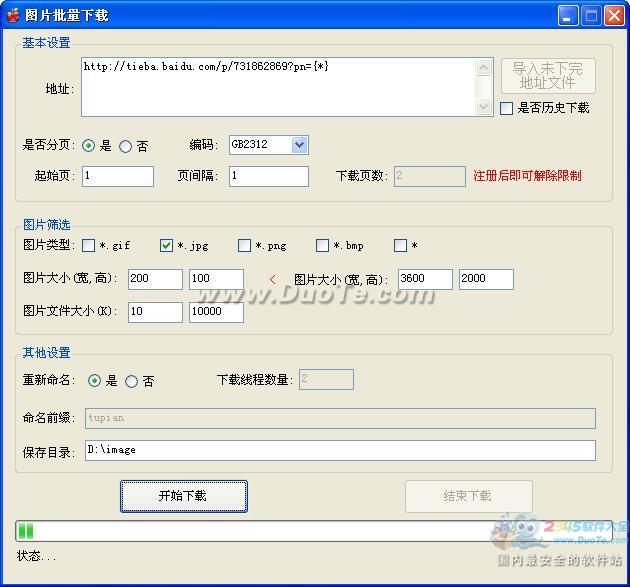630x587 pixels.
Task: Check the *.bmp image type box
Action: (322, 245)
